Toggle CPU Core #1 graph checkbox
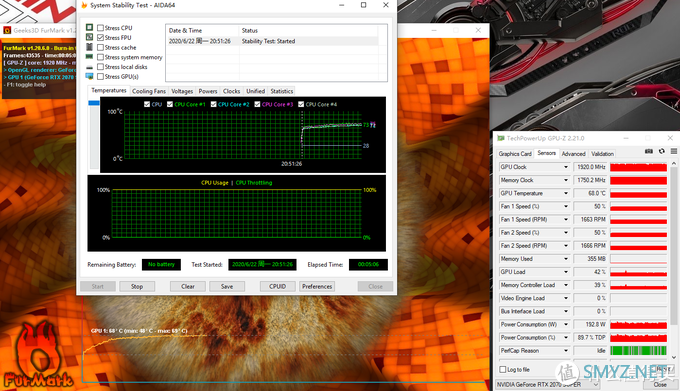The height and width of the screenshot is (391, 680). point(170,104)
